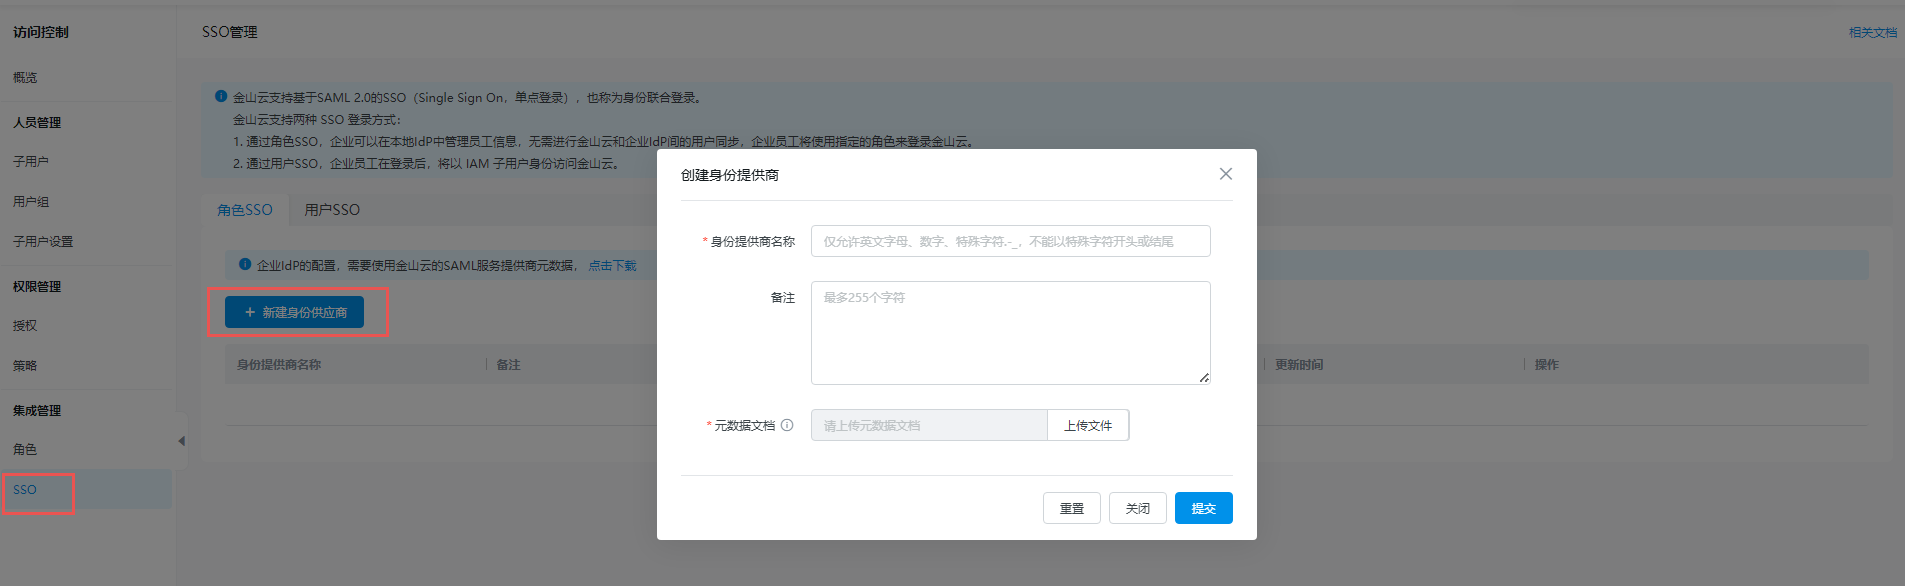Select 策略 in the sidebar
Screen dimensions: 1905x586
(x=25, y=365)
